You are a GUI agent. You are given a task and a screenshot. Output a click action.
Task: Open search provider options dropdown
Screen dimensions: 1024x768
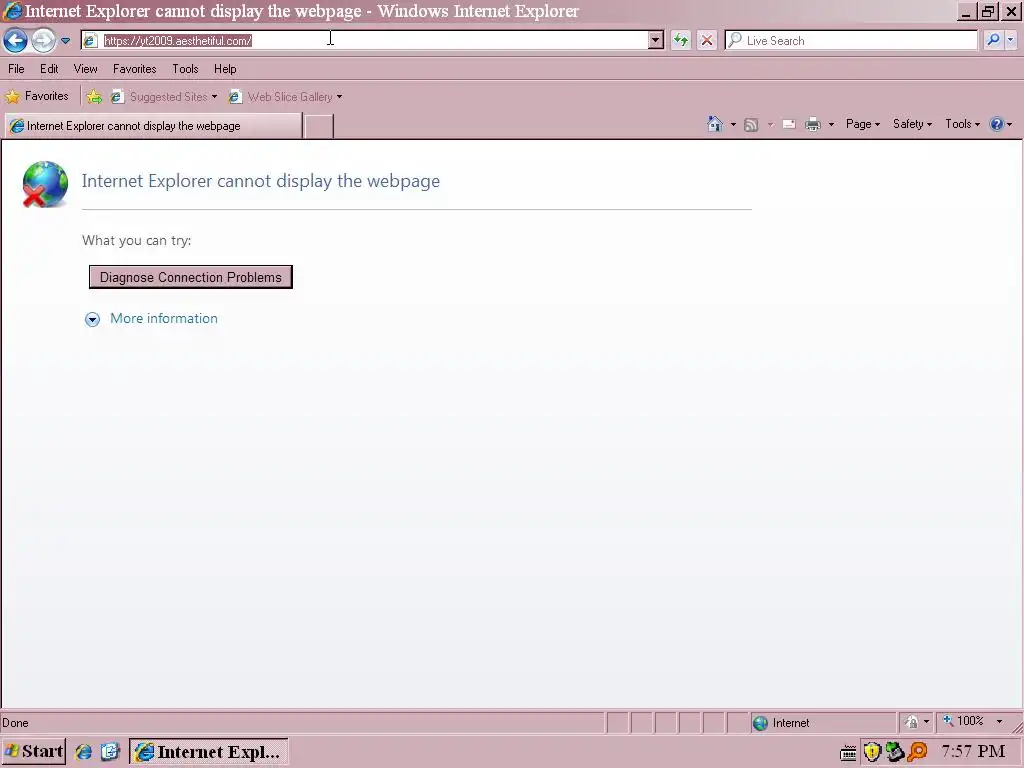1011,40
